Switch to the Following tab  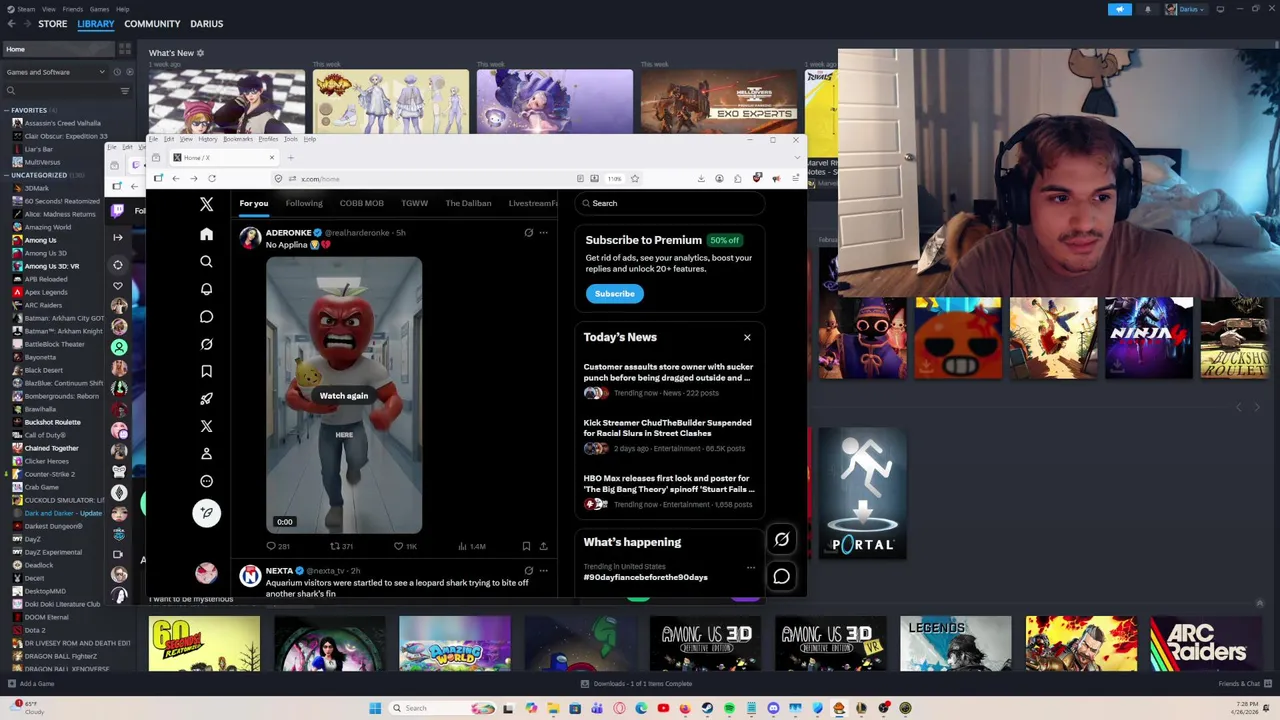304,203
